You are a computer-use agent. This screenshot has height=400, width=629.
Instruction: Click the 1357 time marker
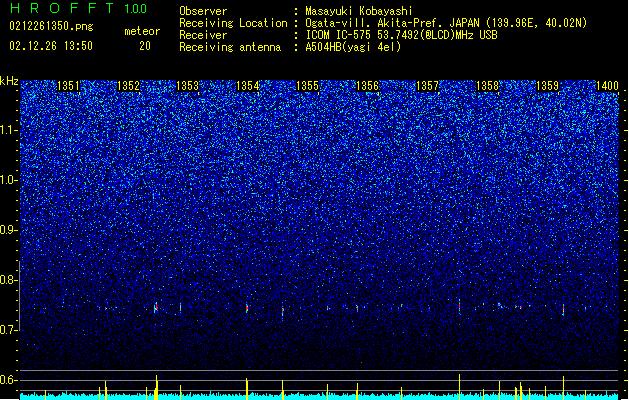427,86
